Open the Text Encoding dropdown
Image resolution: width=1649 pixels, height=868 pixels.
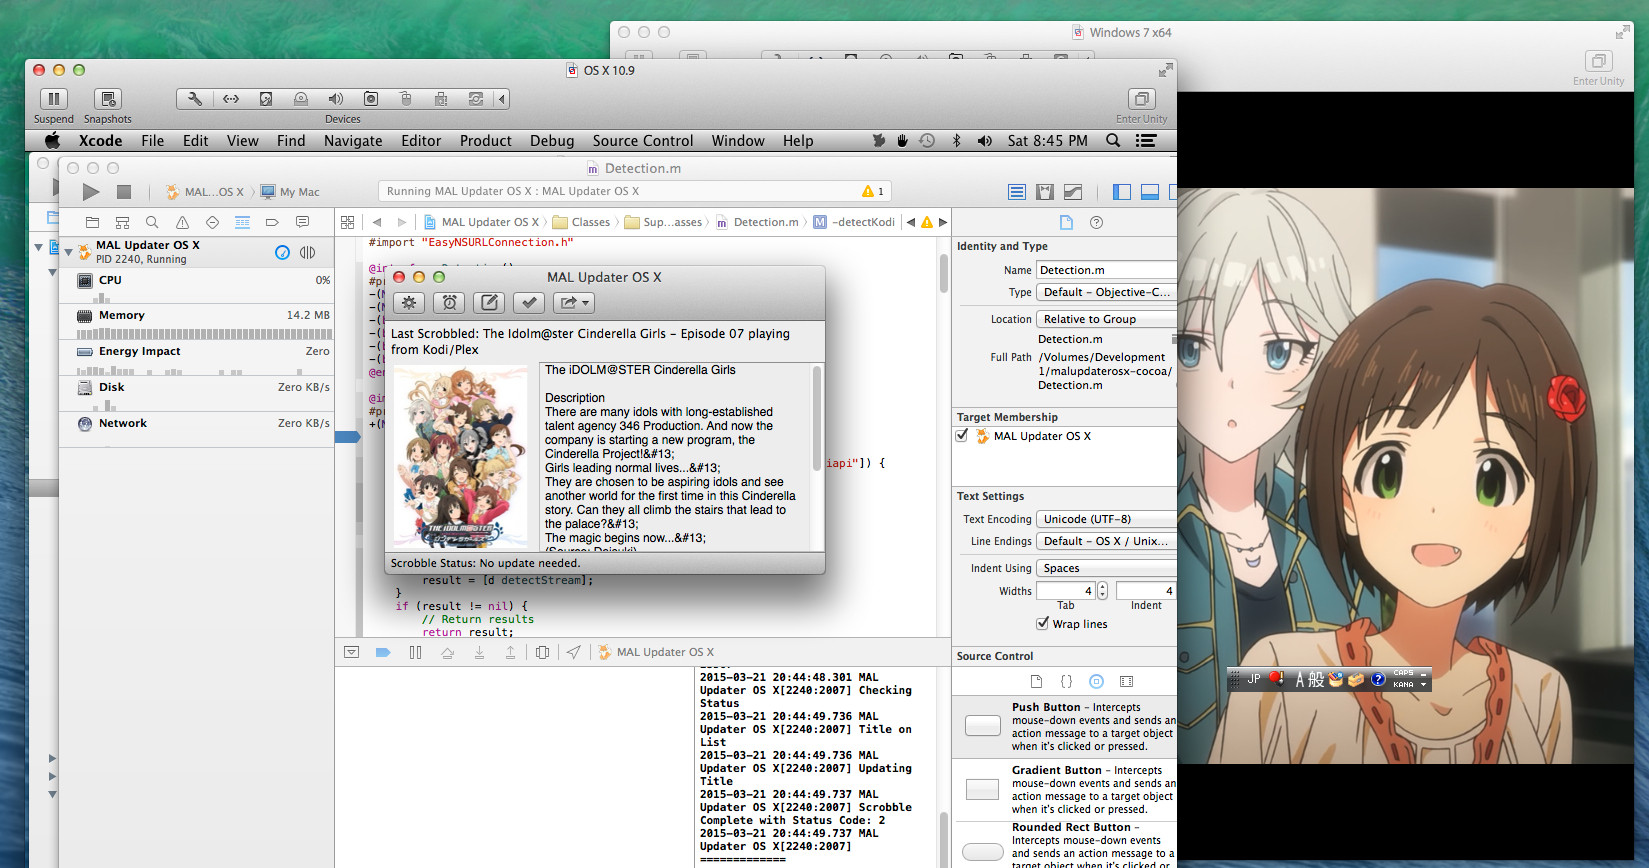pos(1105,519)
